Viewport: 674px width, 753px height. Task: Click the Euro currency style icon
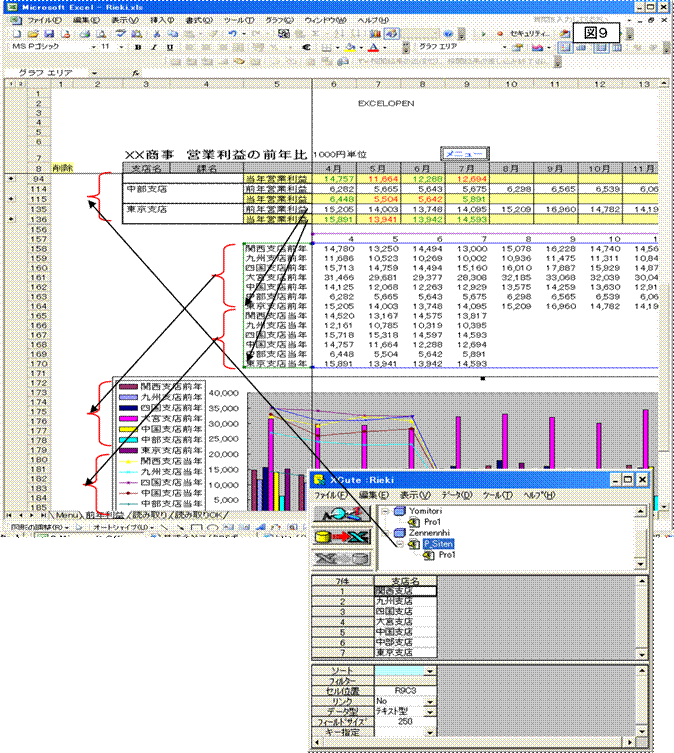coord(306,47)
